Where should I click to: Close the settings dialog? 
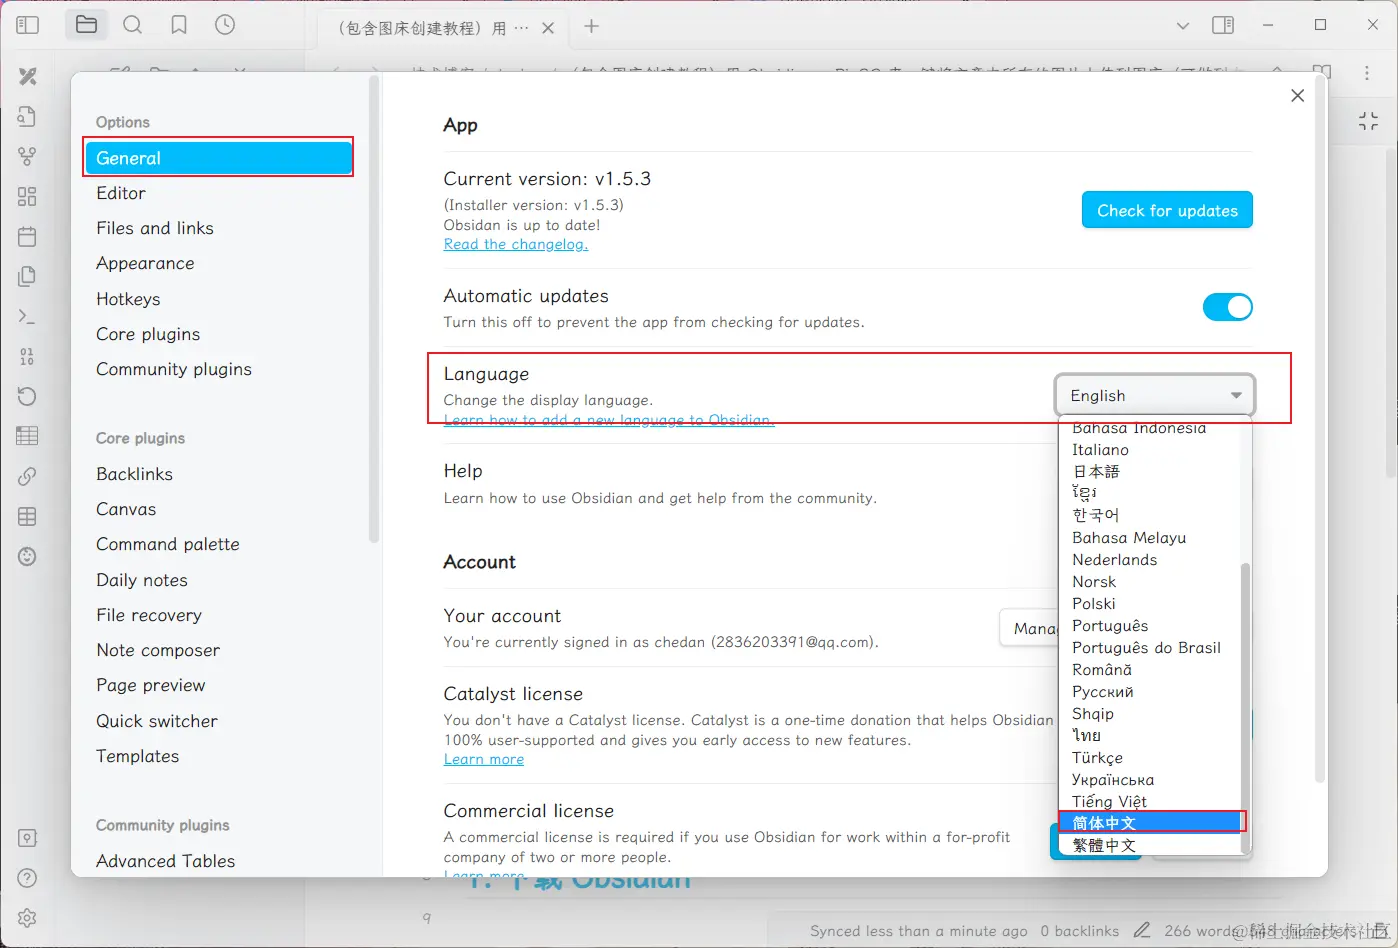1297,95
